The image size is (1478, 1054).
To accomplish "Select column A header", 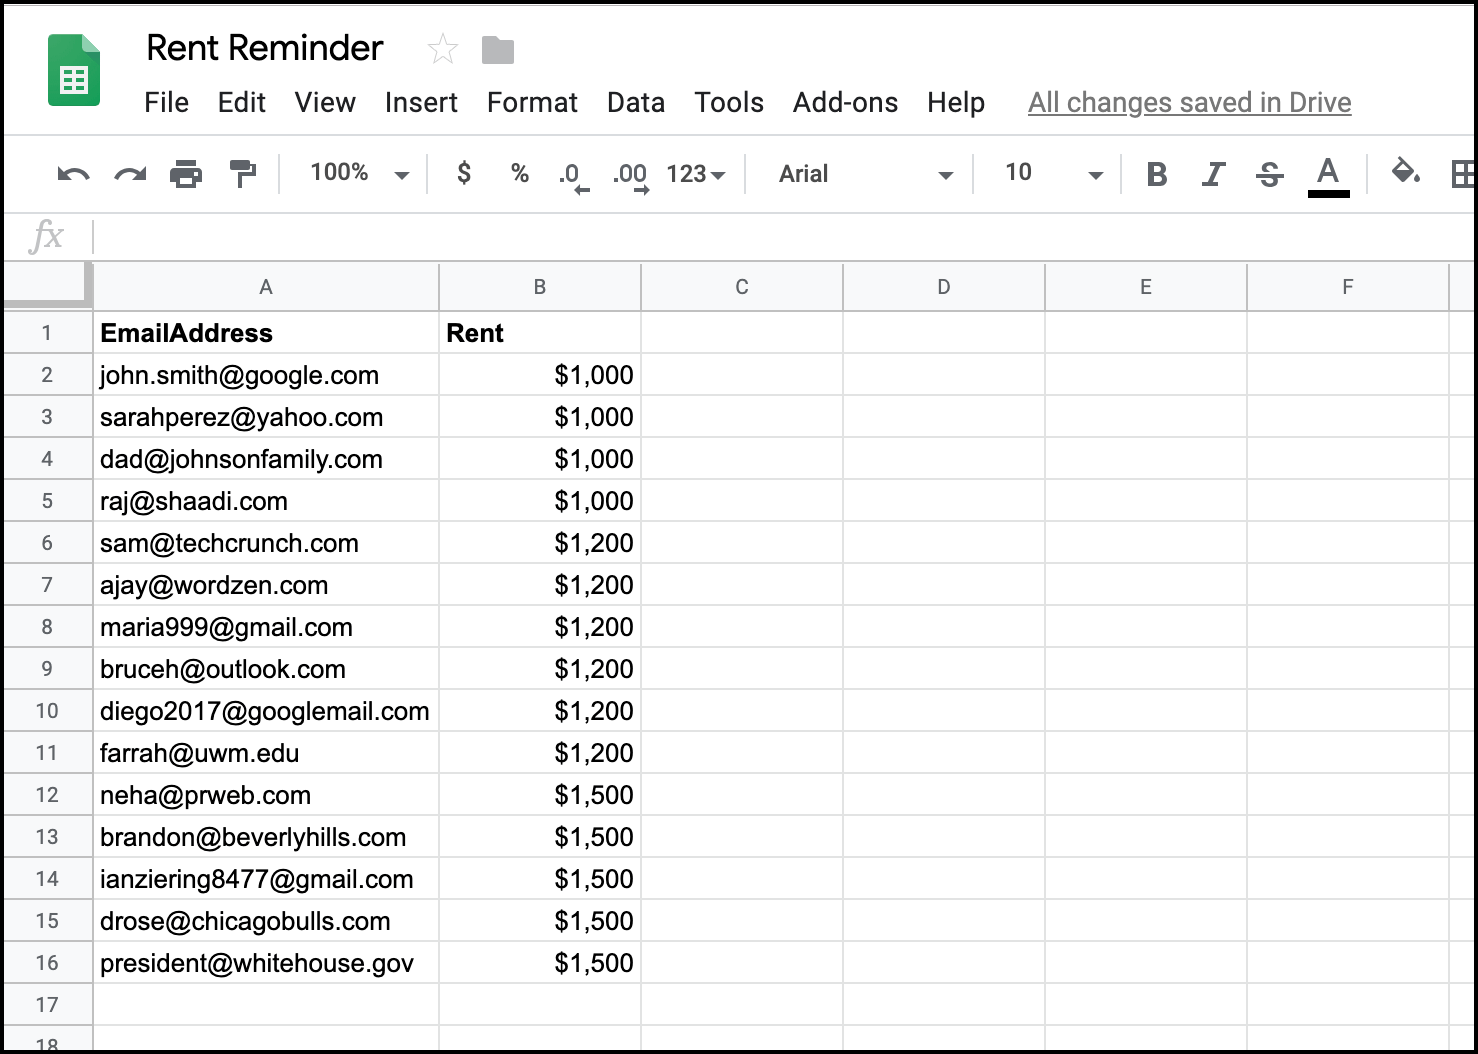I will click(266, 287).
